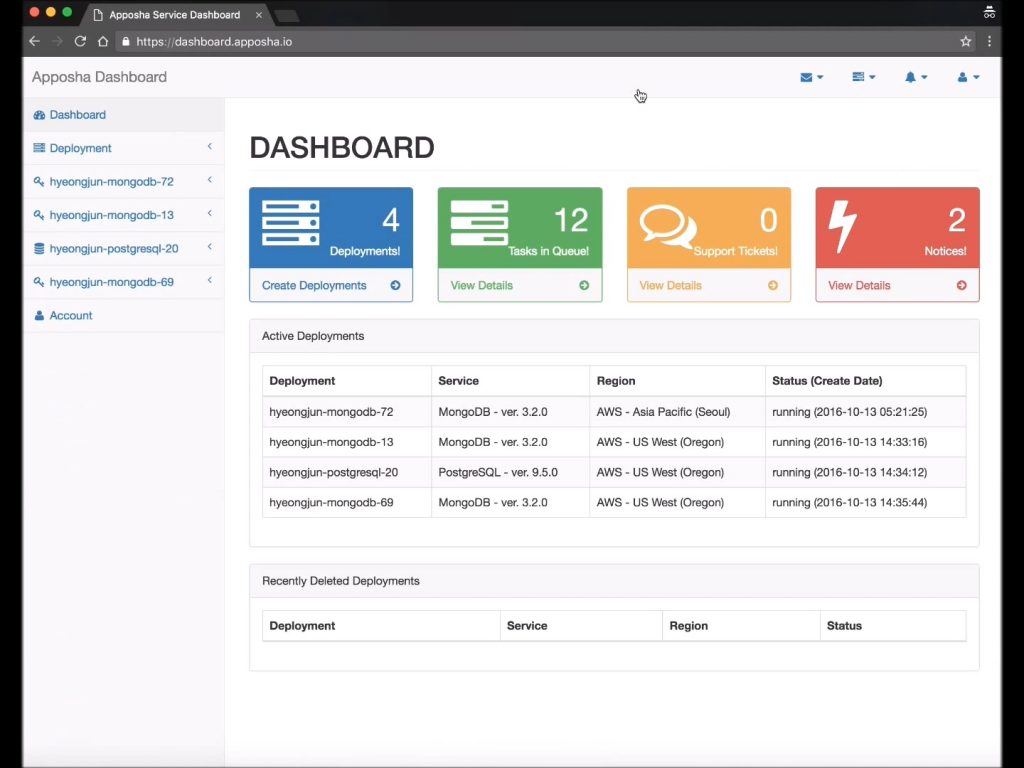The width and height of the screenshot is (1024, 768).
Task: Open the bell alerts dropdown
Action: (x=916, y=77)
